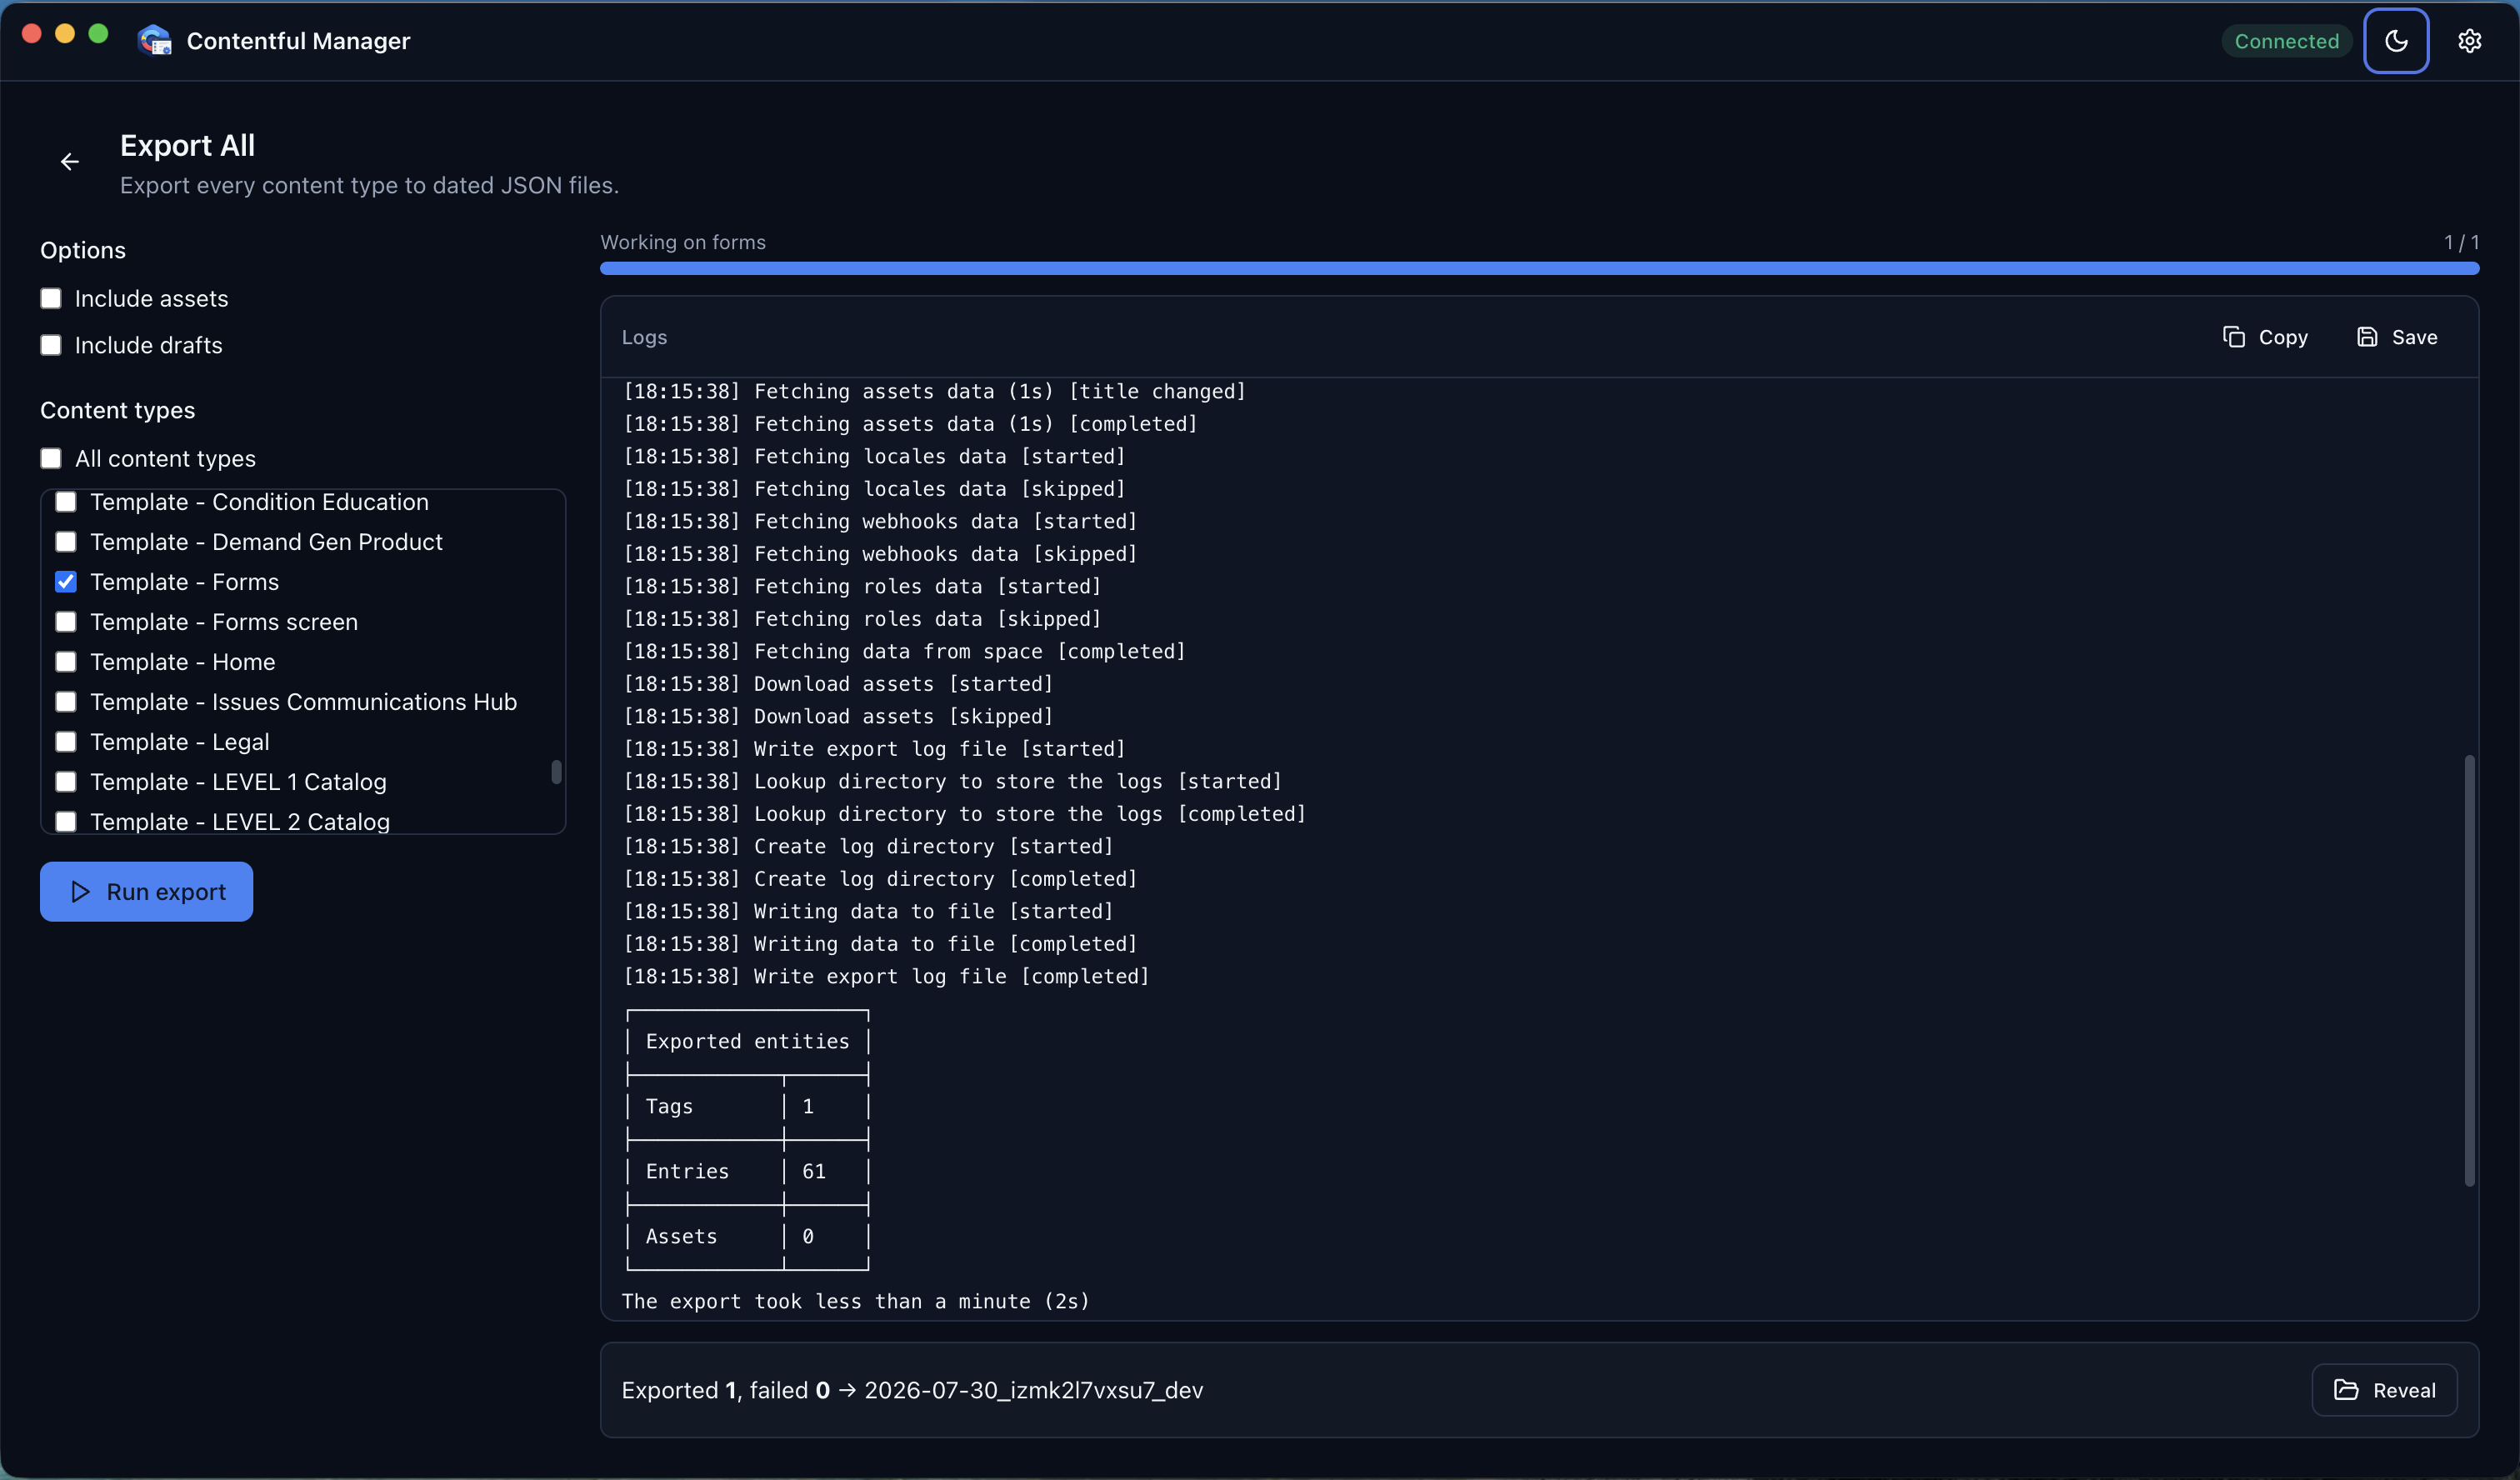2520x1480 pixels.
Task: Reveal the exported folder
Action: click(x=2384, y=1390)
